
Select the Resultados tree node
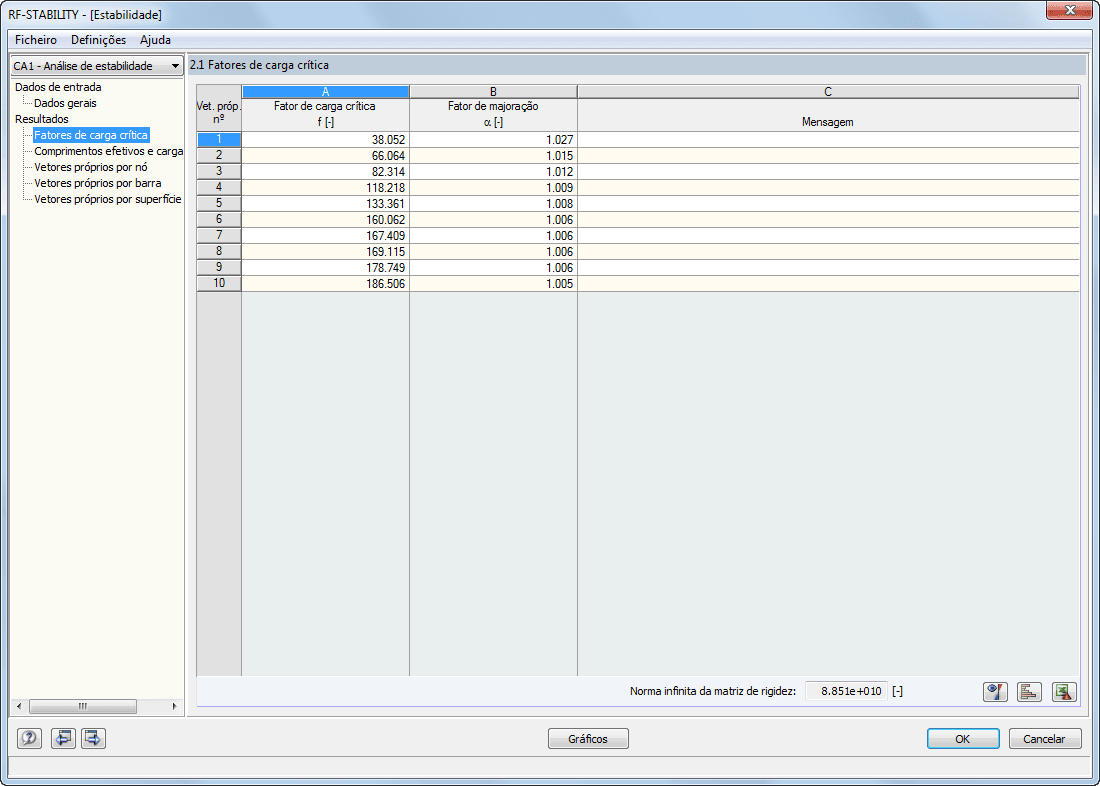(x=42, y=119)
